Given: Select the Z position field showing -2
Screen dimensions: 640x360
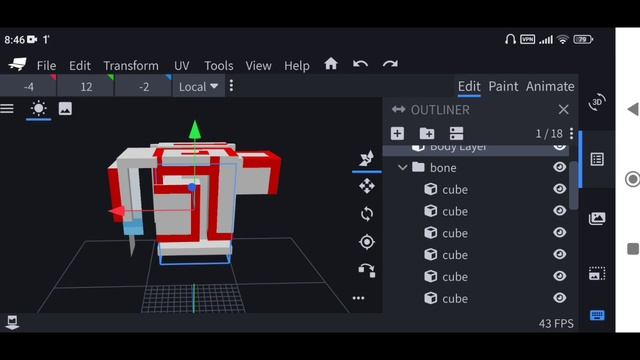Looking at the screenshot, I should 144,86.
